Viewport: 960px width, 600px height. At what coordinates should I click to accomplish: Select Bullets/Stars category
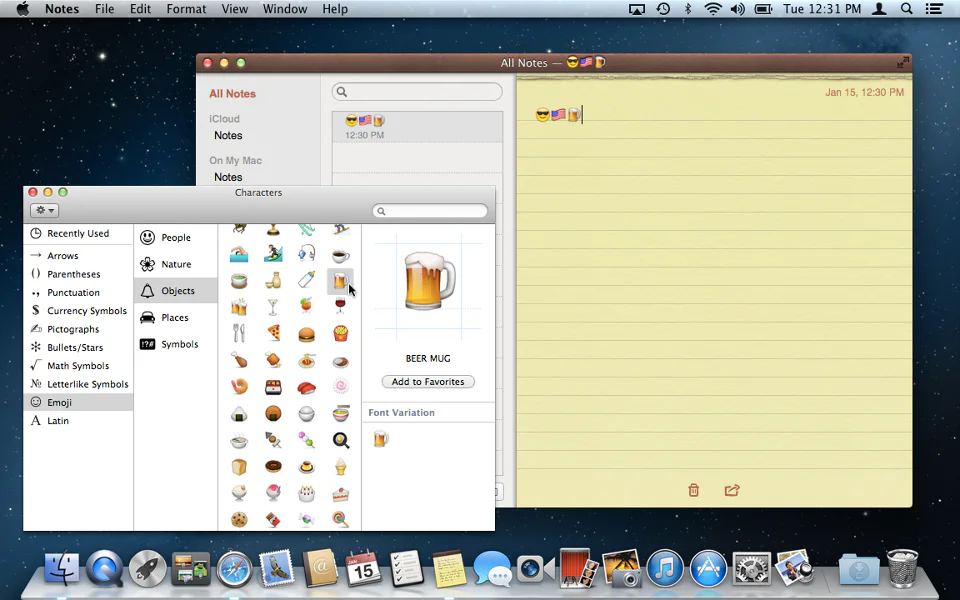point(78,347)
